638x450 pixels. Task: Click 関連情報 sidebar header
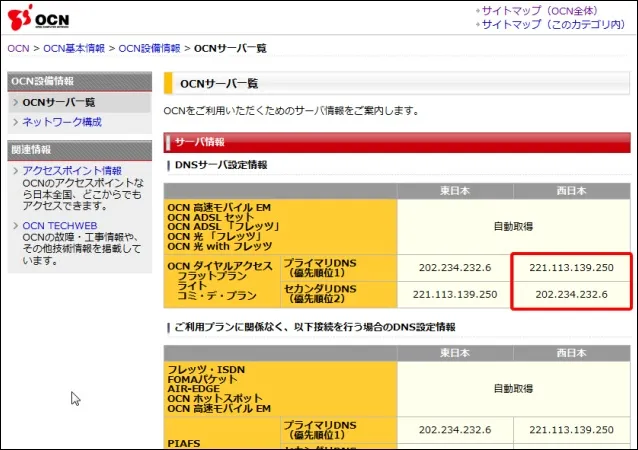coord(80,150)
